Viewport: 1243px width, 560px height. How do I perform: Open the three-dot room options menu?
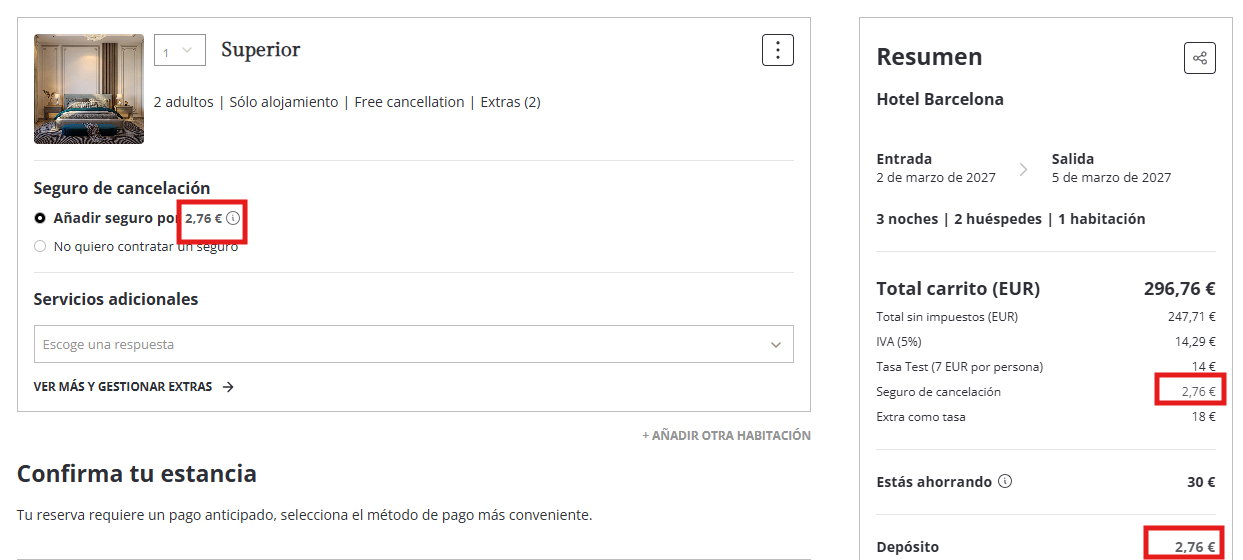(778, 50)
